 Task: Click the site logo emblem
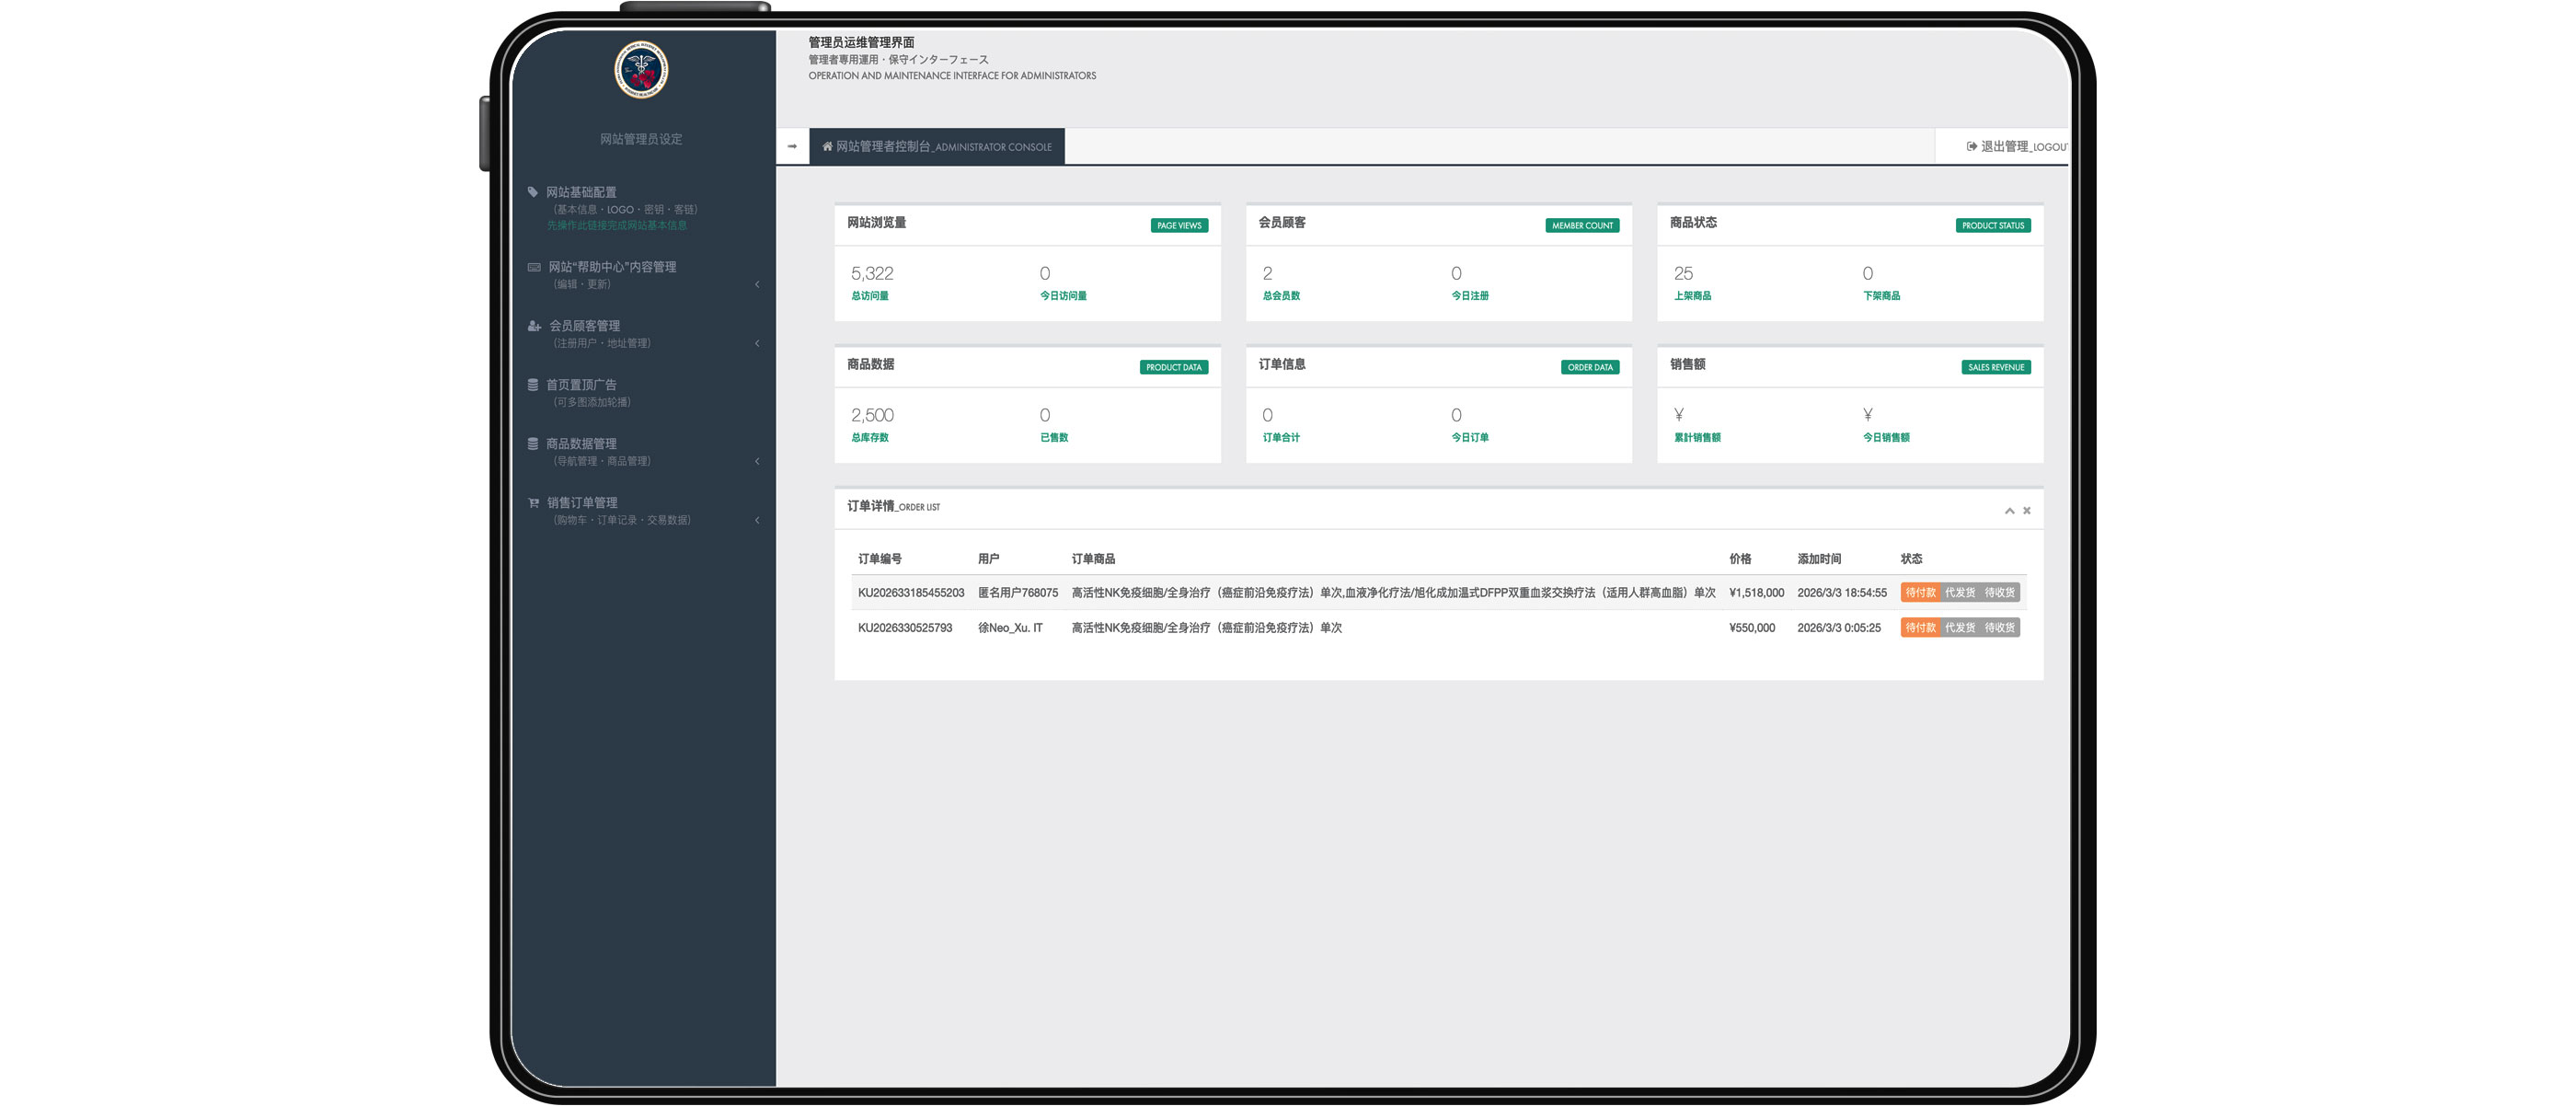click(x=641, y=70)
